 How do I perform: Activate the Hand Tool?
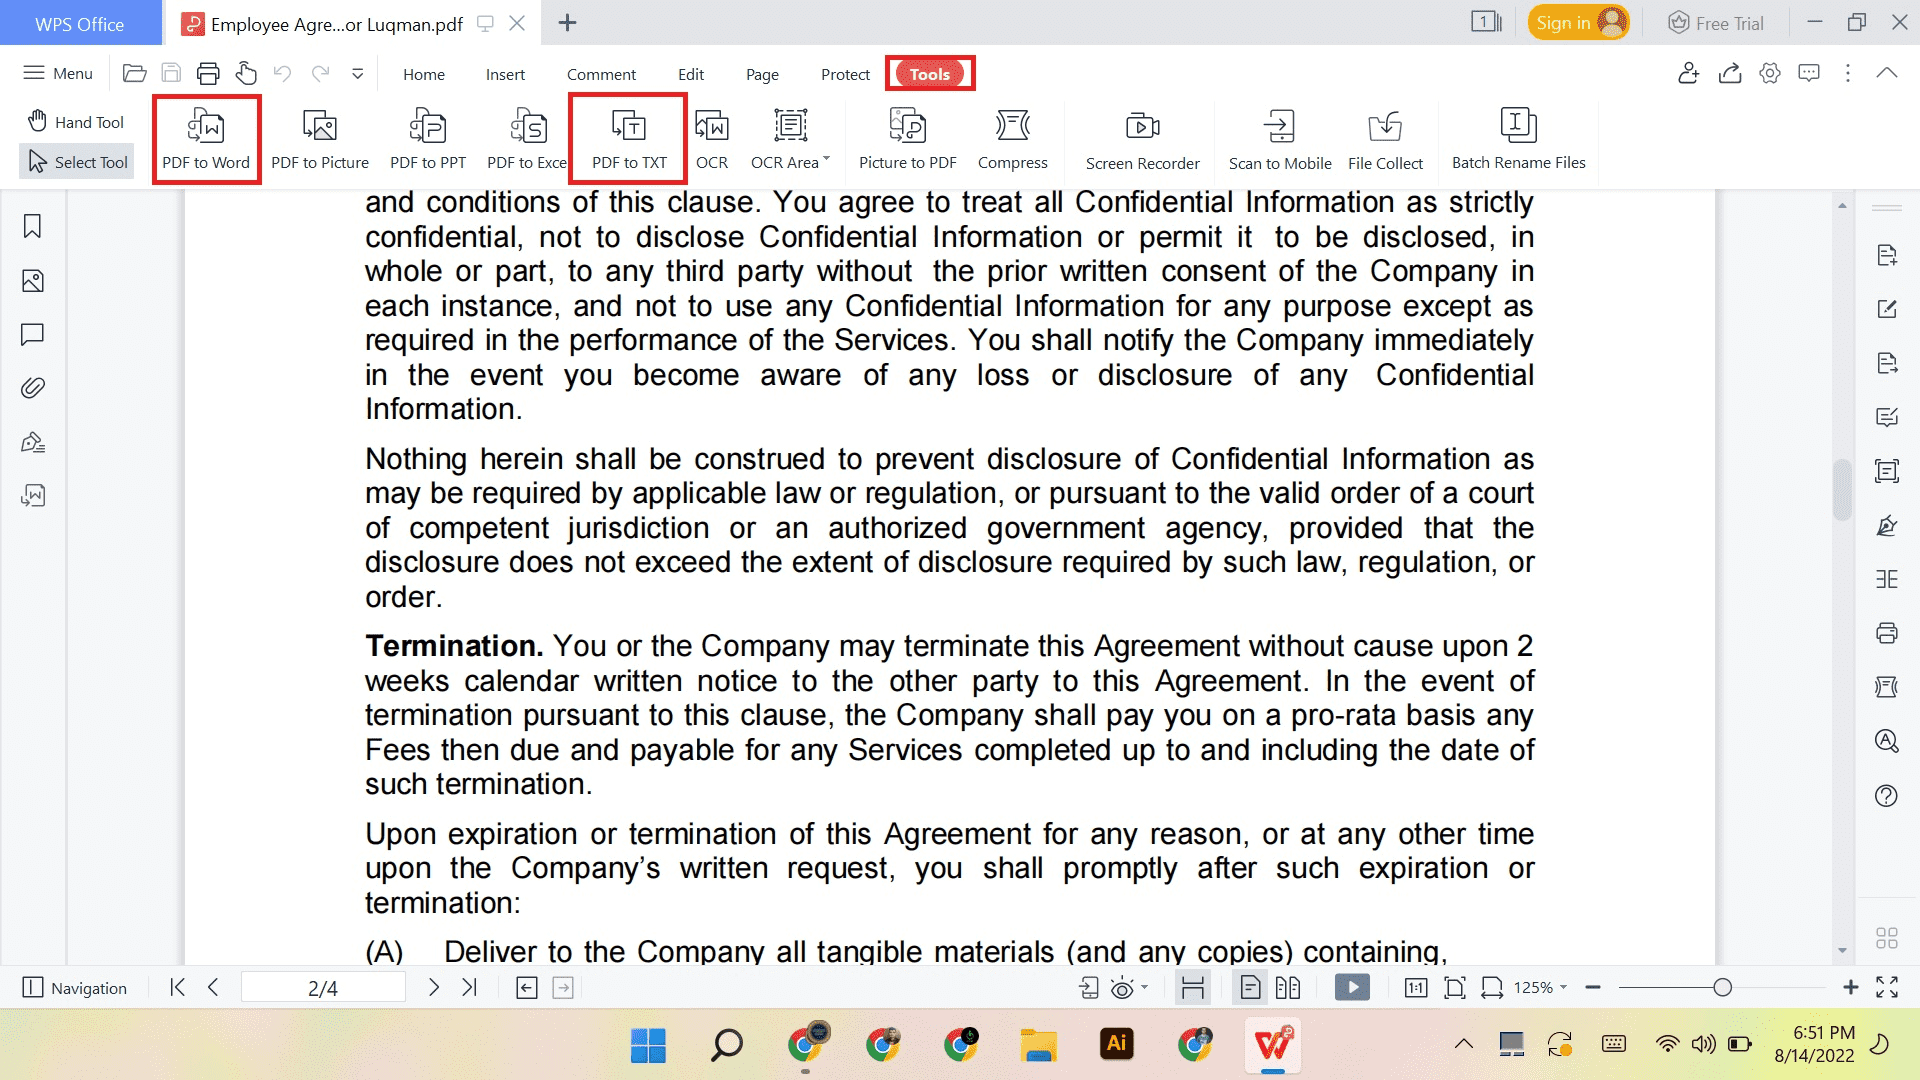coord(75,121)
